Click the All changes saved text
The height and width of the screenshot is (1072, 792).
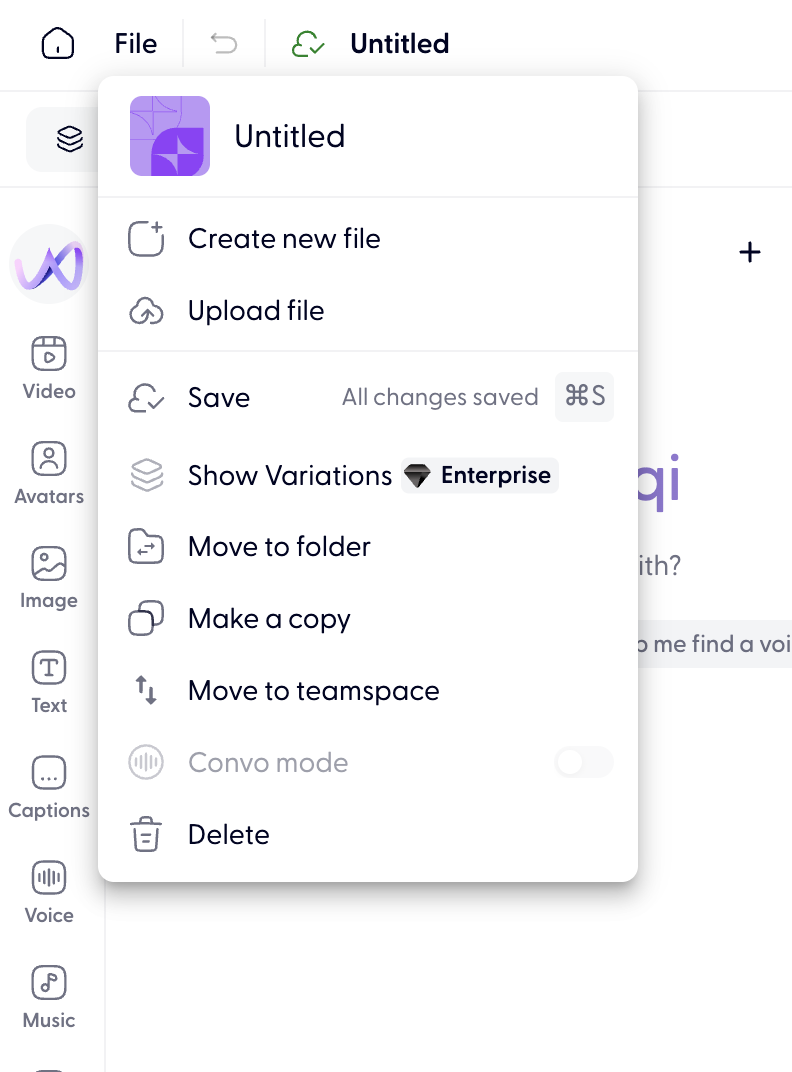tap(440, 397)
